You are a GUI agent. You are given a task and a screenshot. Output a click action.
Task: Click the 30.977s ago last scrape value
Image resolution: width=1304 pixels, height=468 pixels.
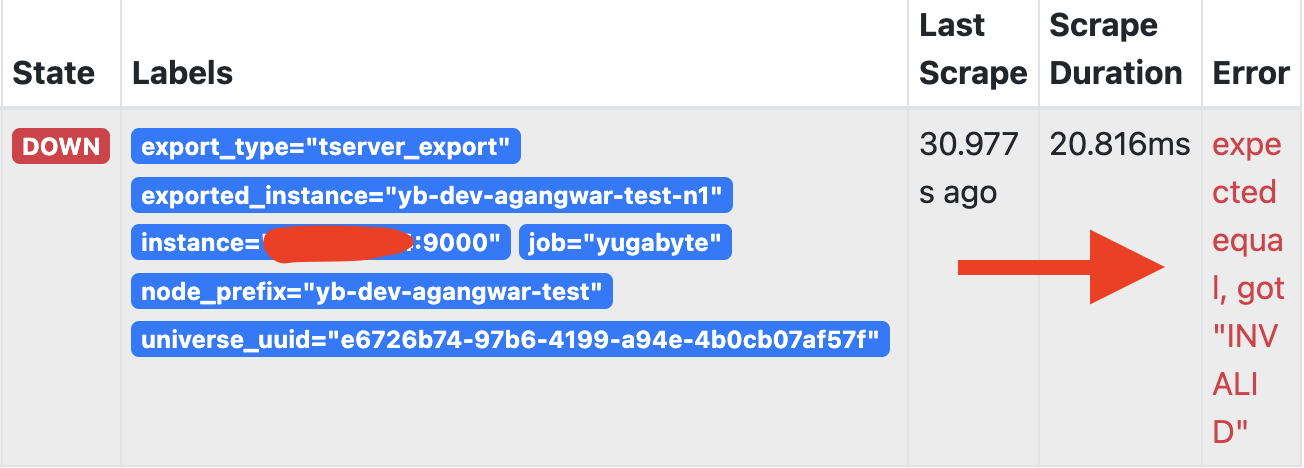click(968, 169)
